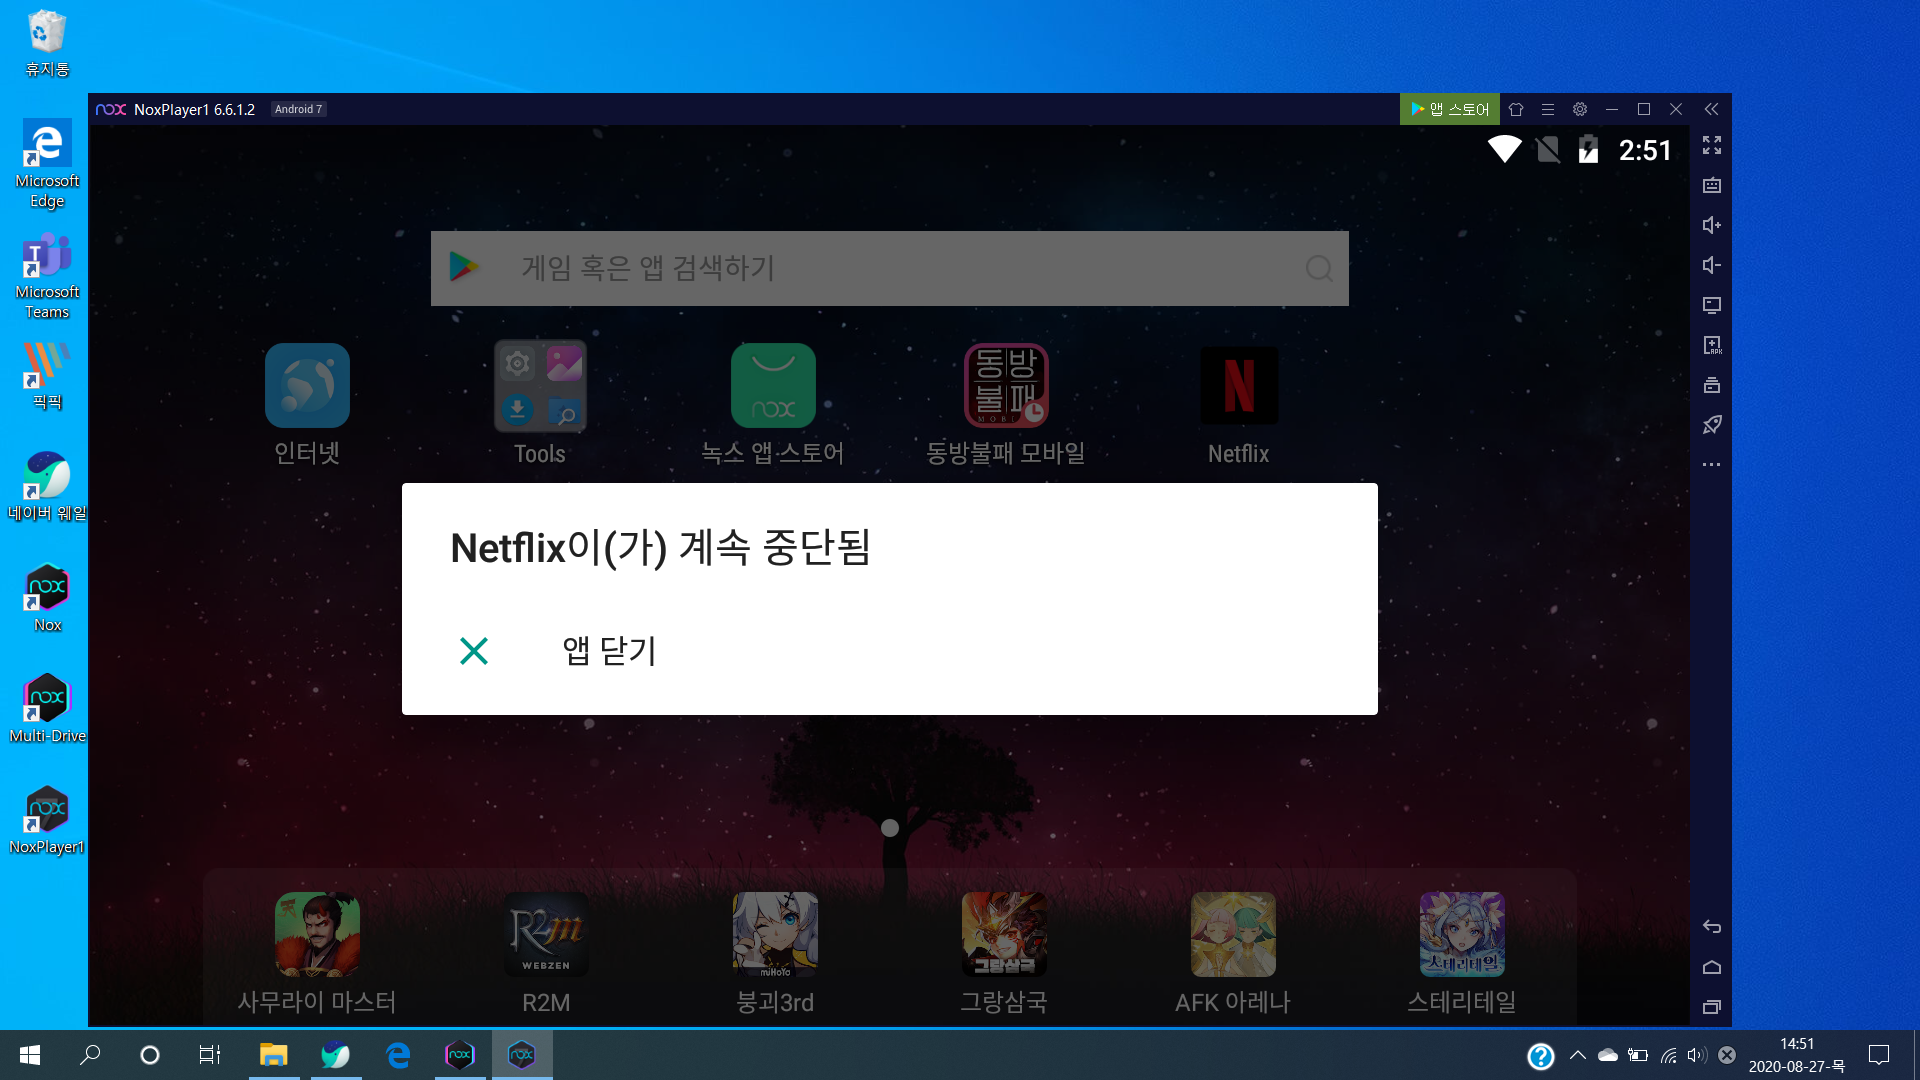Click the install APK icon in sidebar
The width and height of the screenshot is (1920, 1080).
pyautogui.click(x=1711, y=346)
